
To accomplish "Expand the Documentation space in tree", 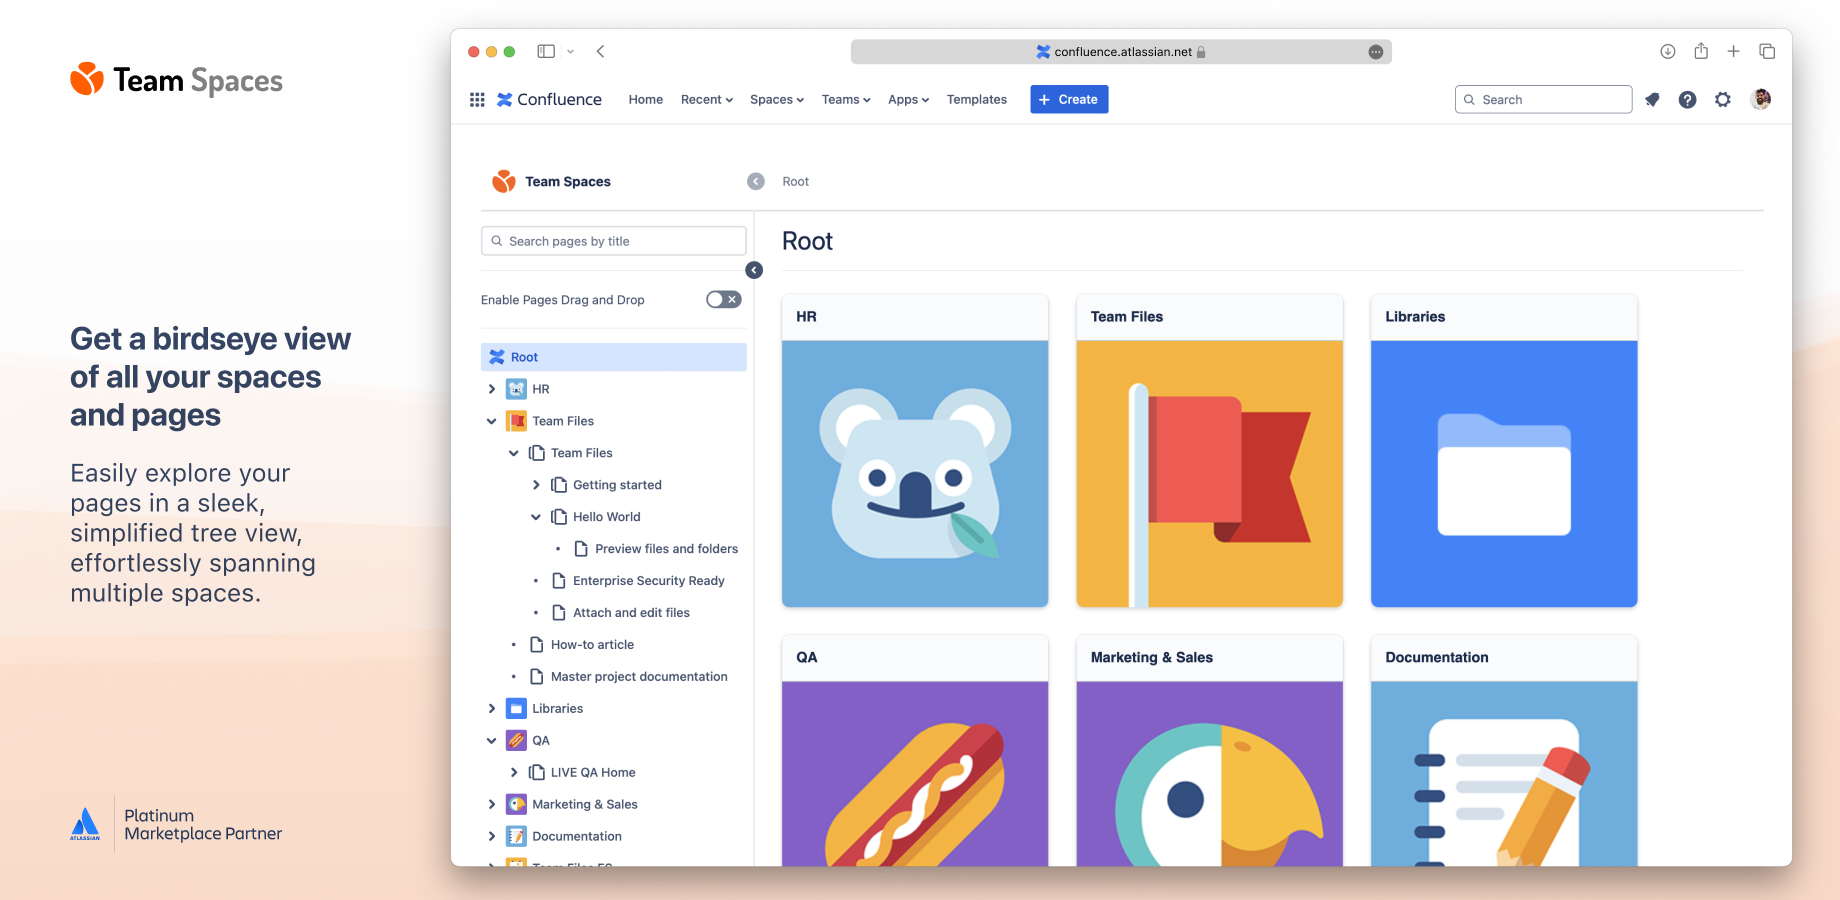I will click(x=491, y=837).
